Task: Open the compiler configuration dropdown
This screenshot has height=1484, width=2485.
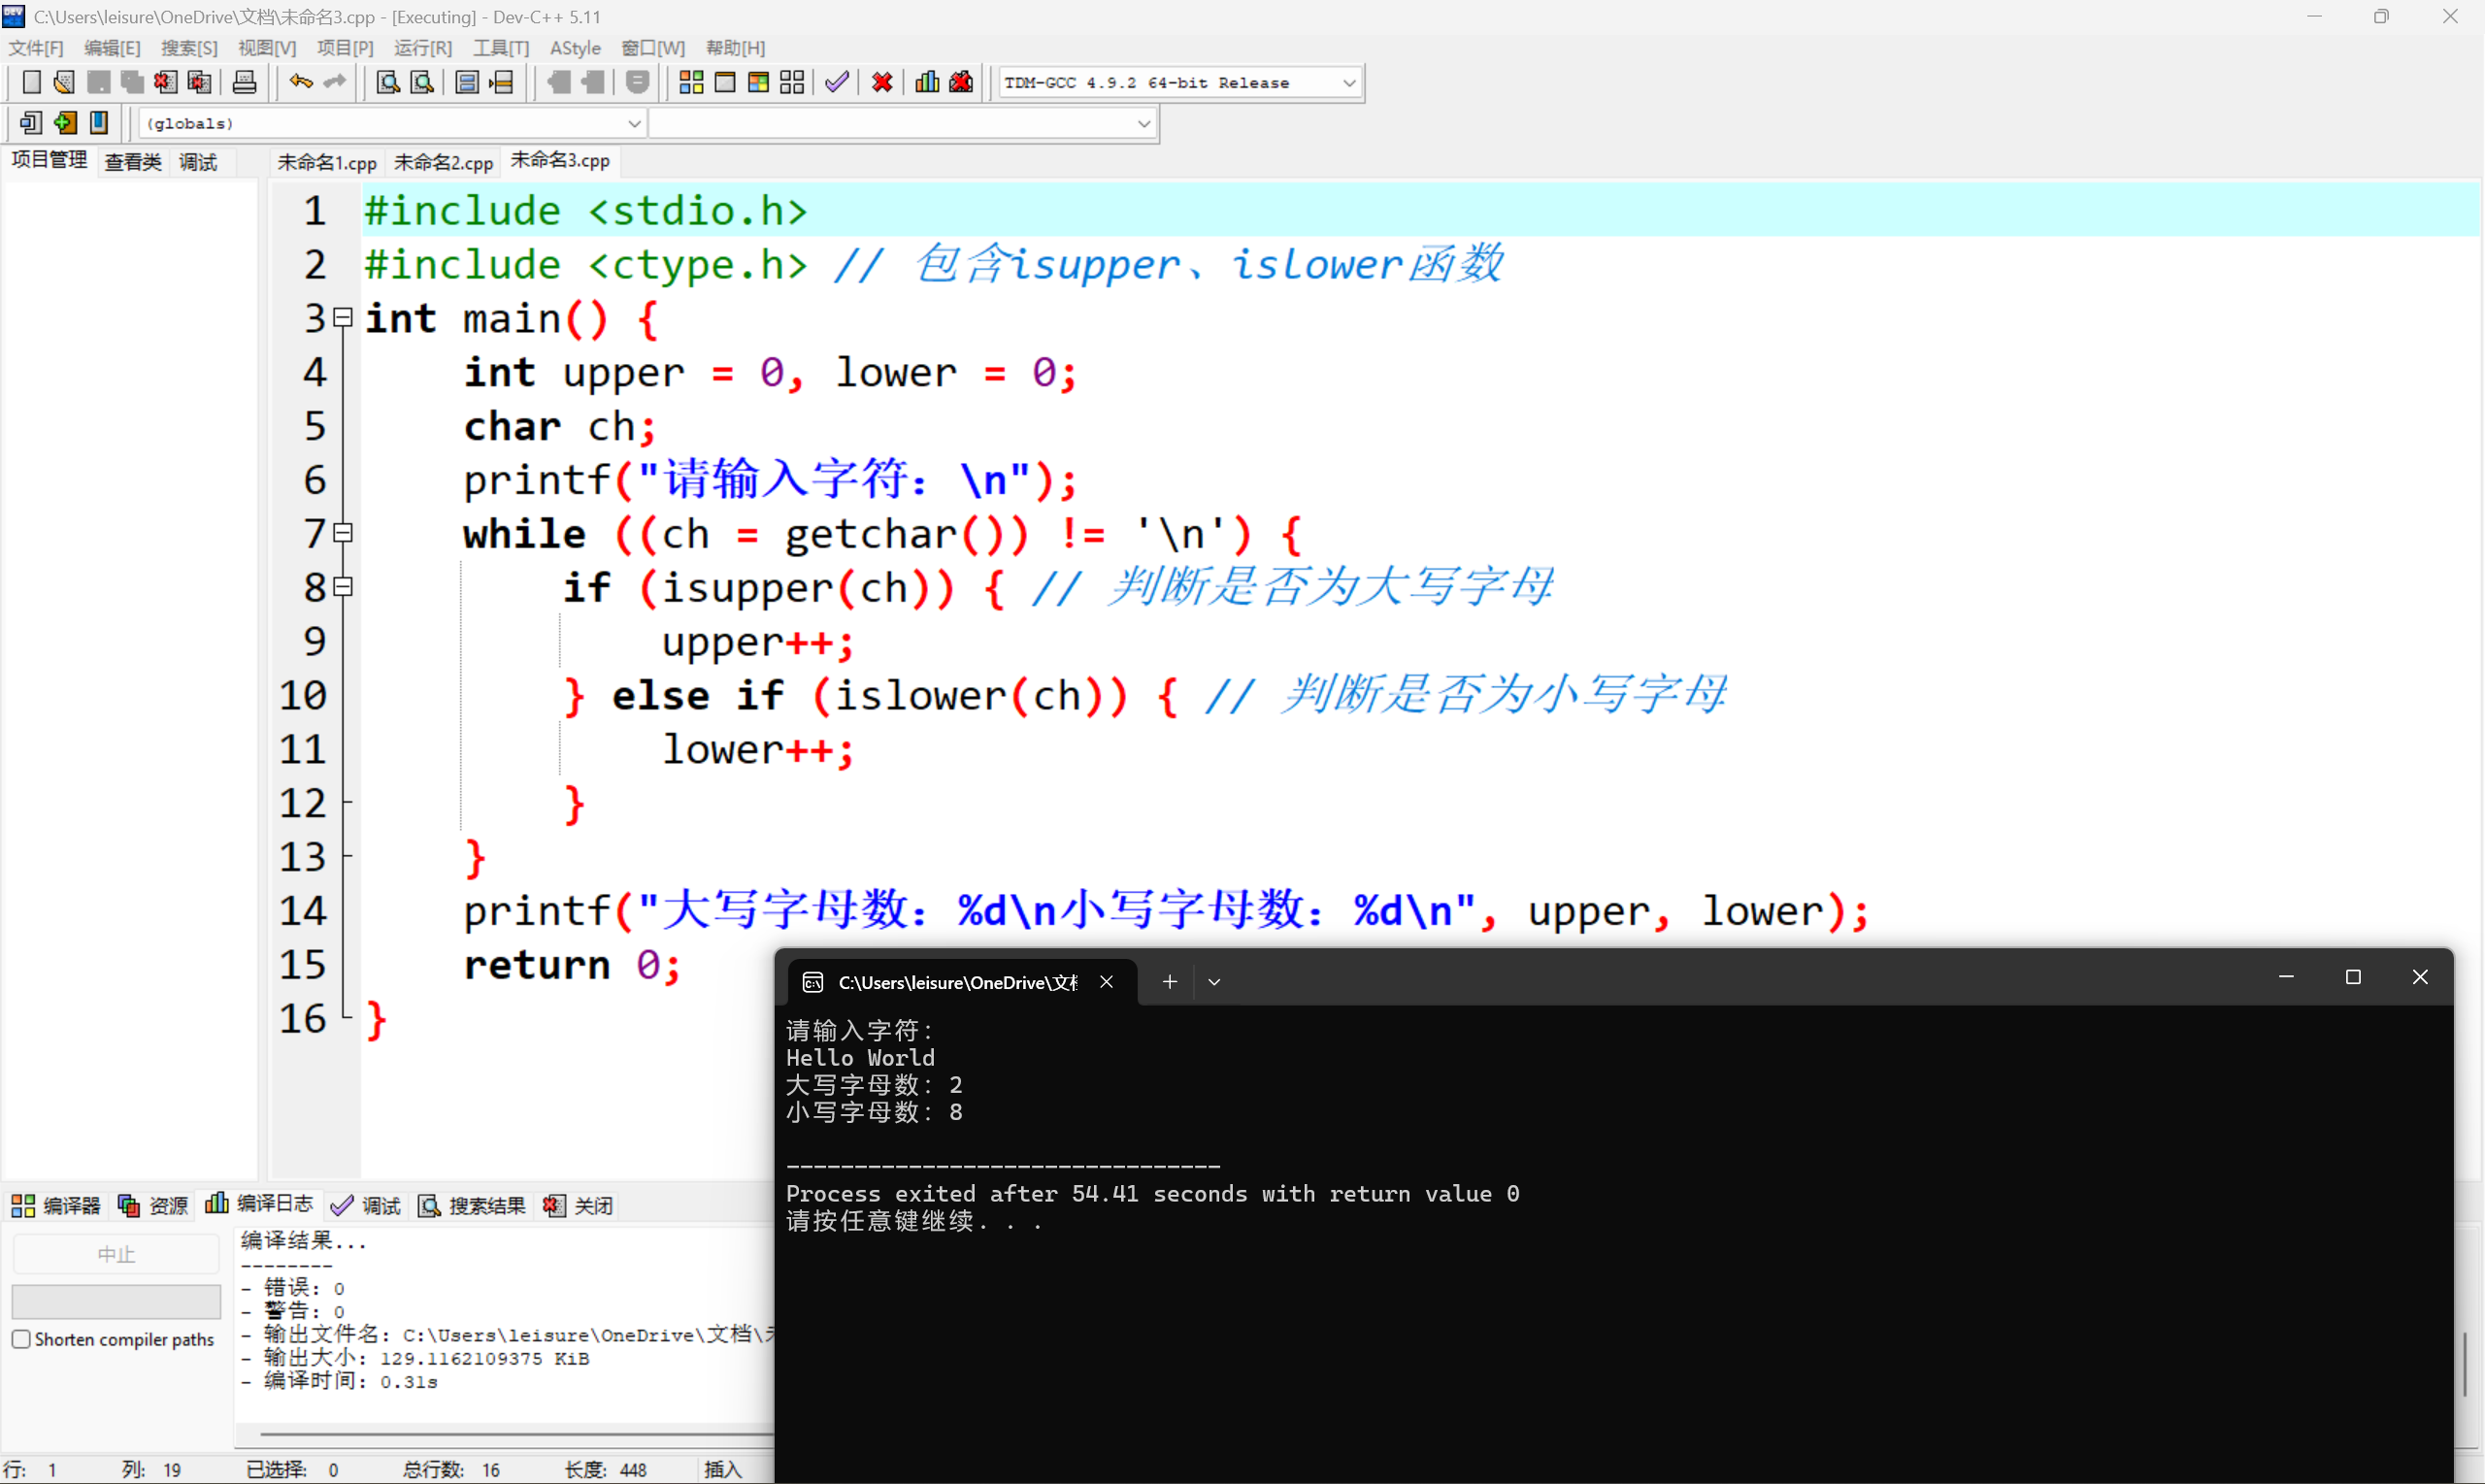Action: tap(1350, 82)
